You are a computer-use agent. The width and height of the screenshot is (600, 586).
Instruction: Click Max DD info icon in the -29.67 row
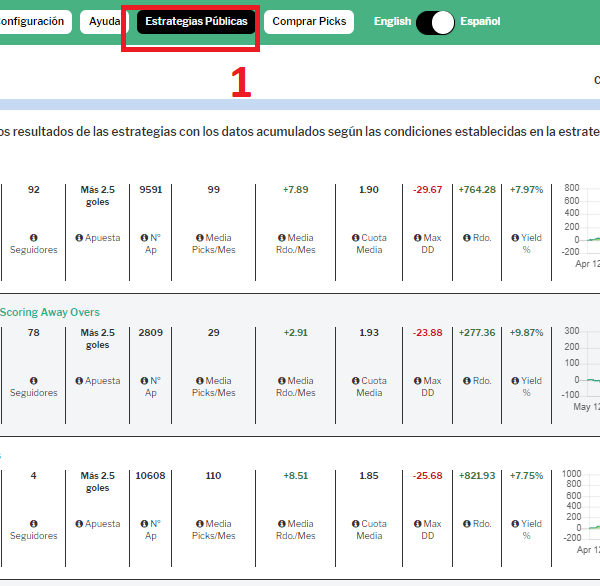click(x=417, y=238)
